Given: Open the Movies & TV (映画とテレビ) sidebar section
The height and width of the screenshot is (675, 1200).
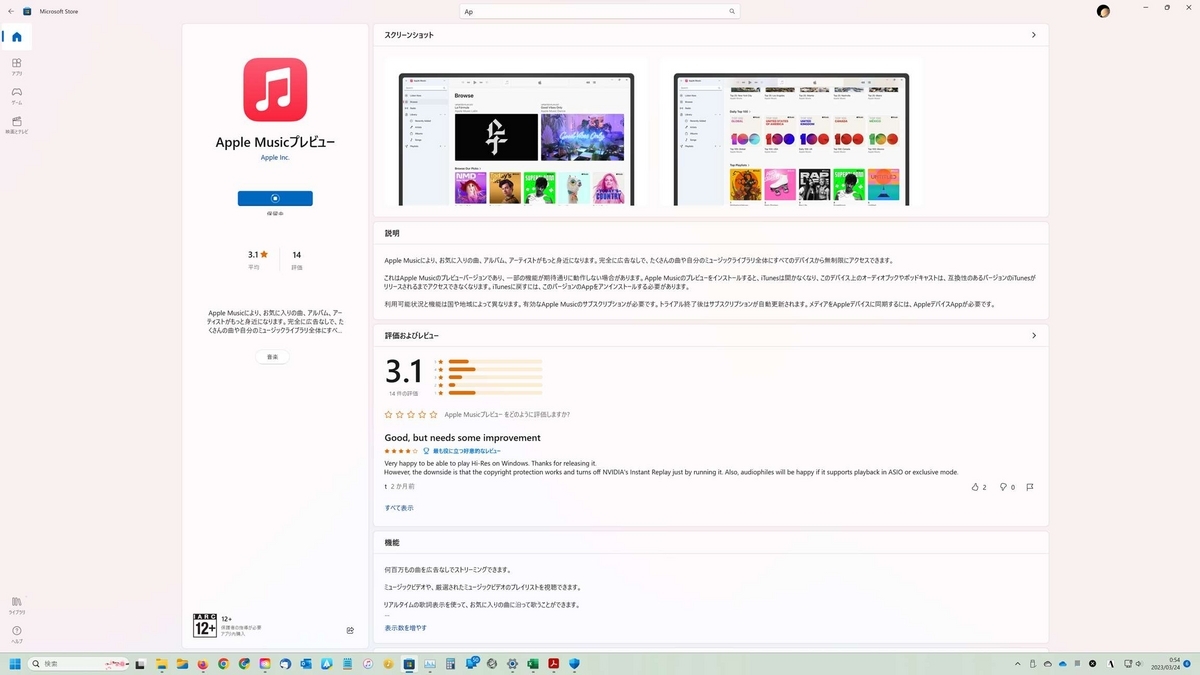Looking at the screenshot, I should point(16,125).
